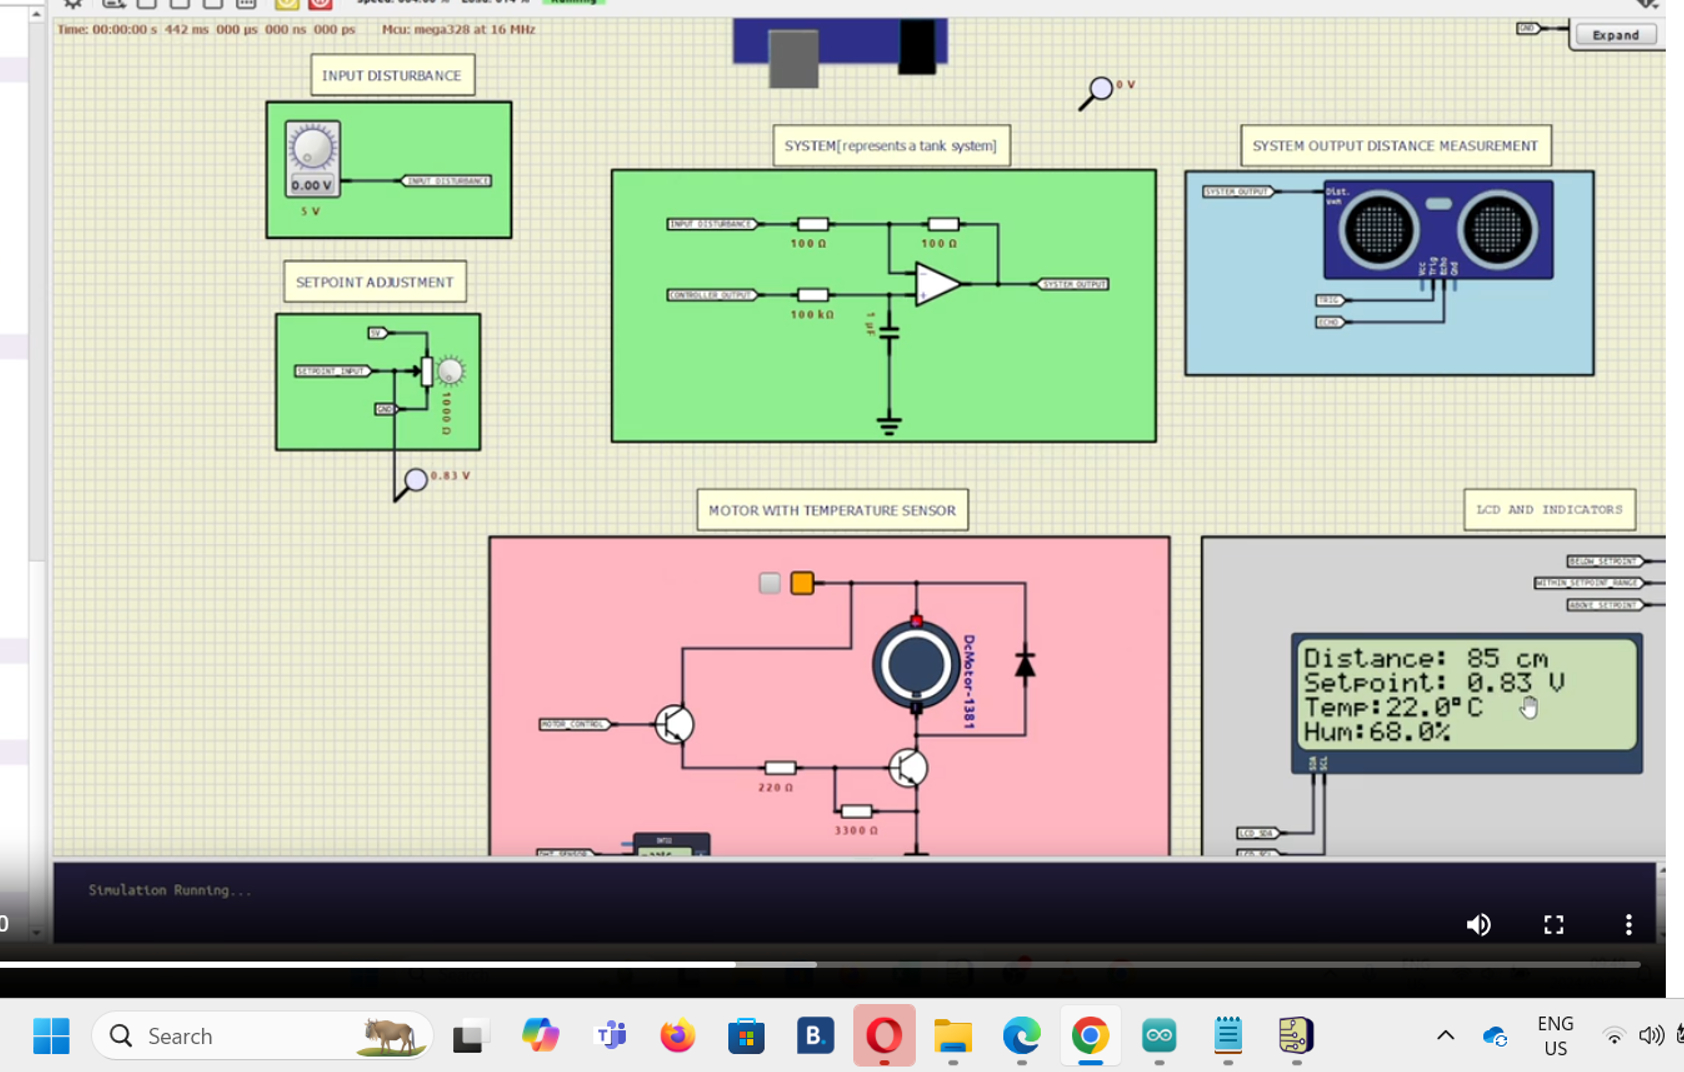Click the yellow power simulation icon in the toolbar
1684x1072 pixels.
coord(287,5)
